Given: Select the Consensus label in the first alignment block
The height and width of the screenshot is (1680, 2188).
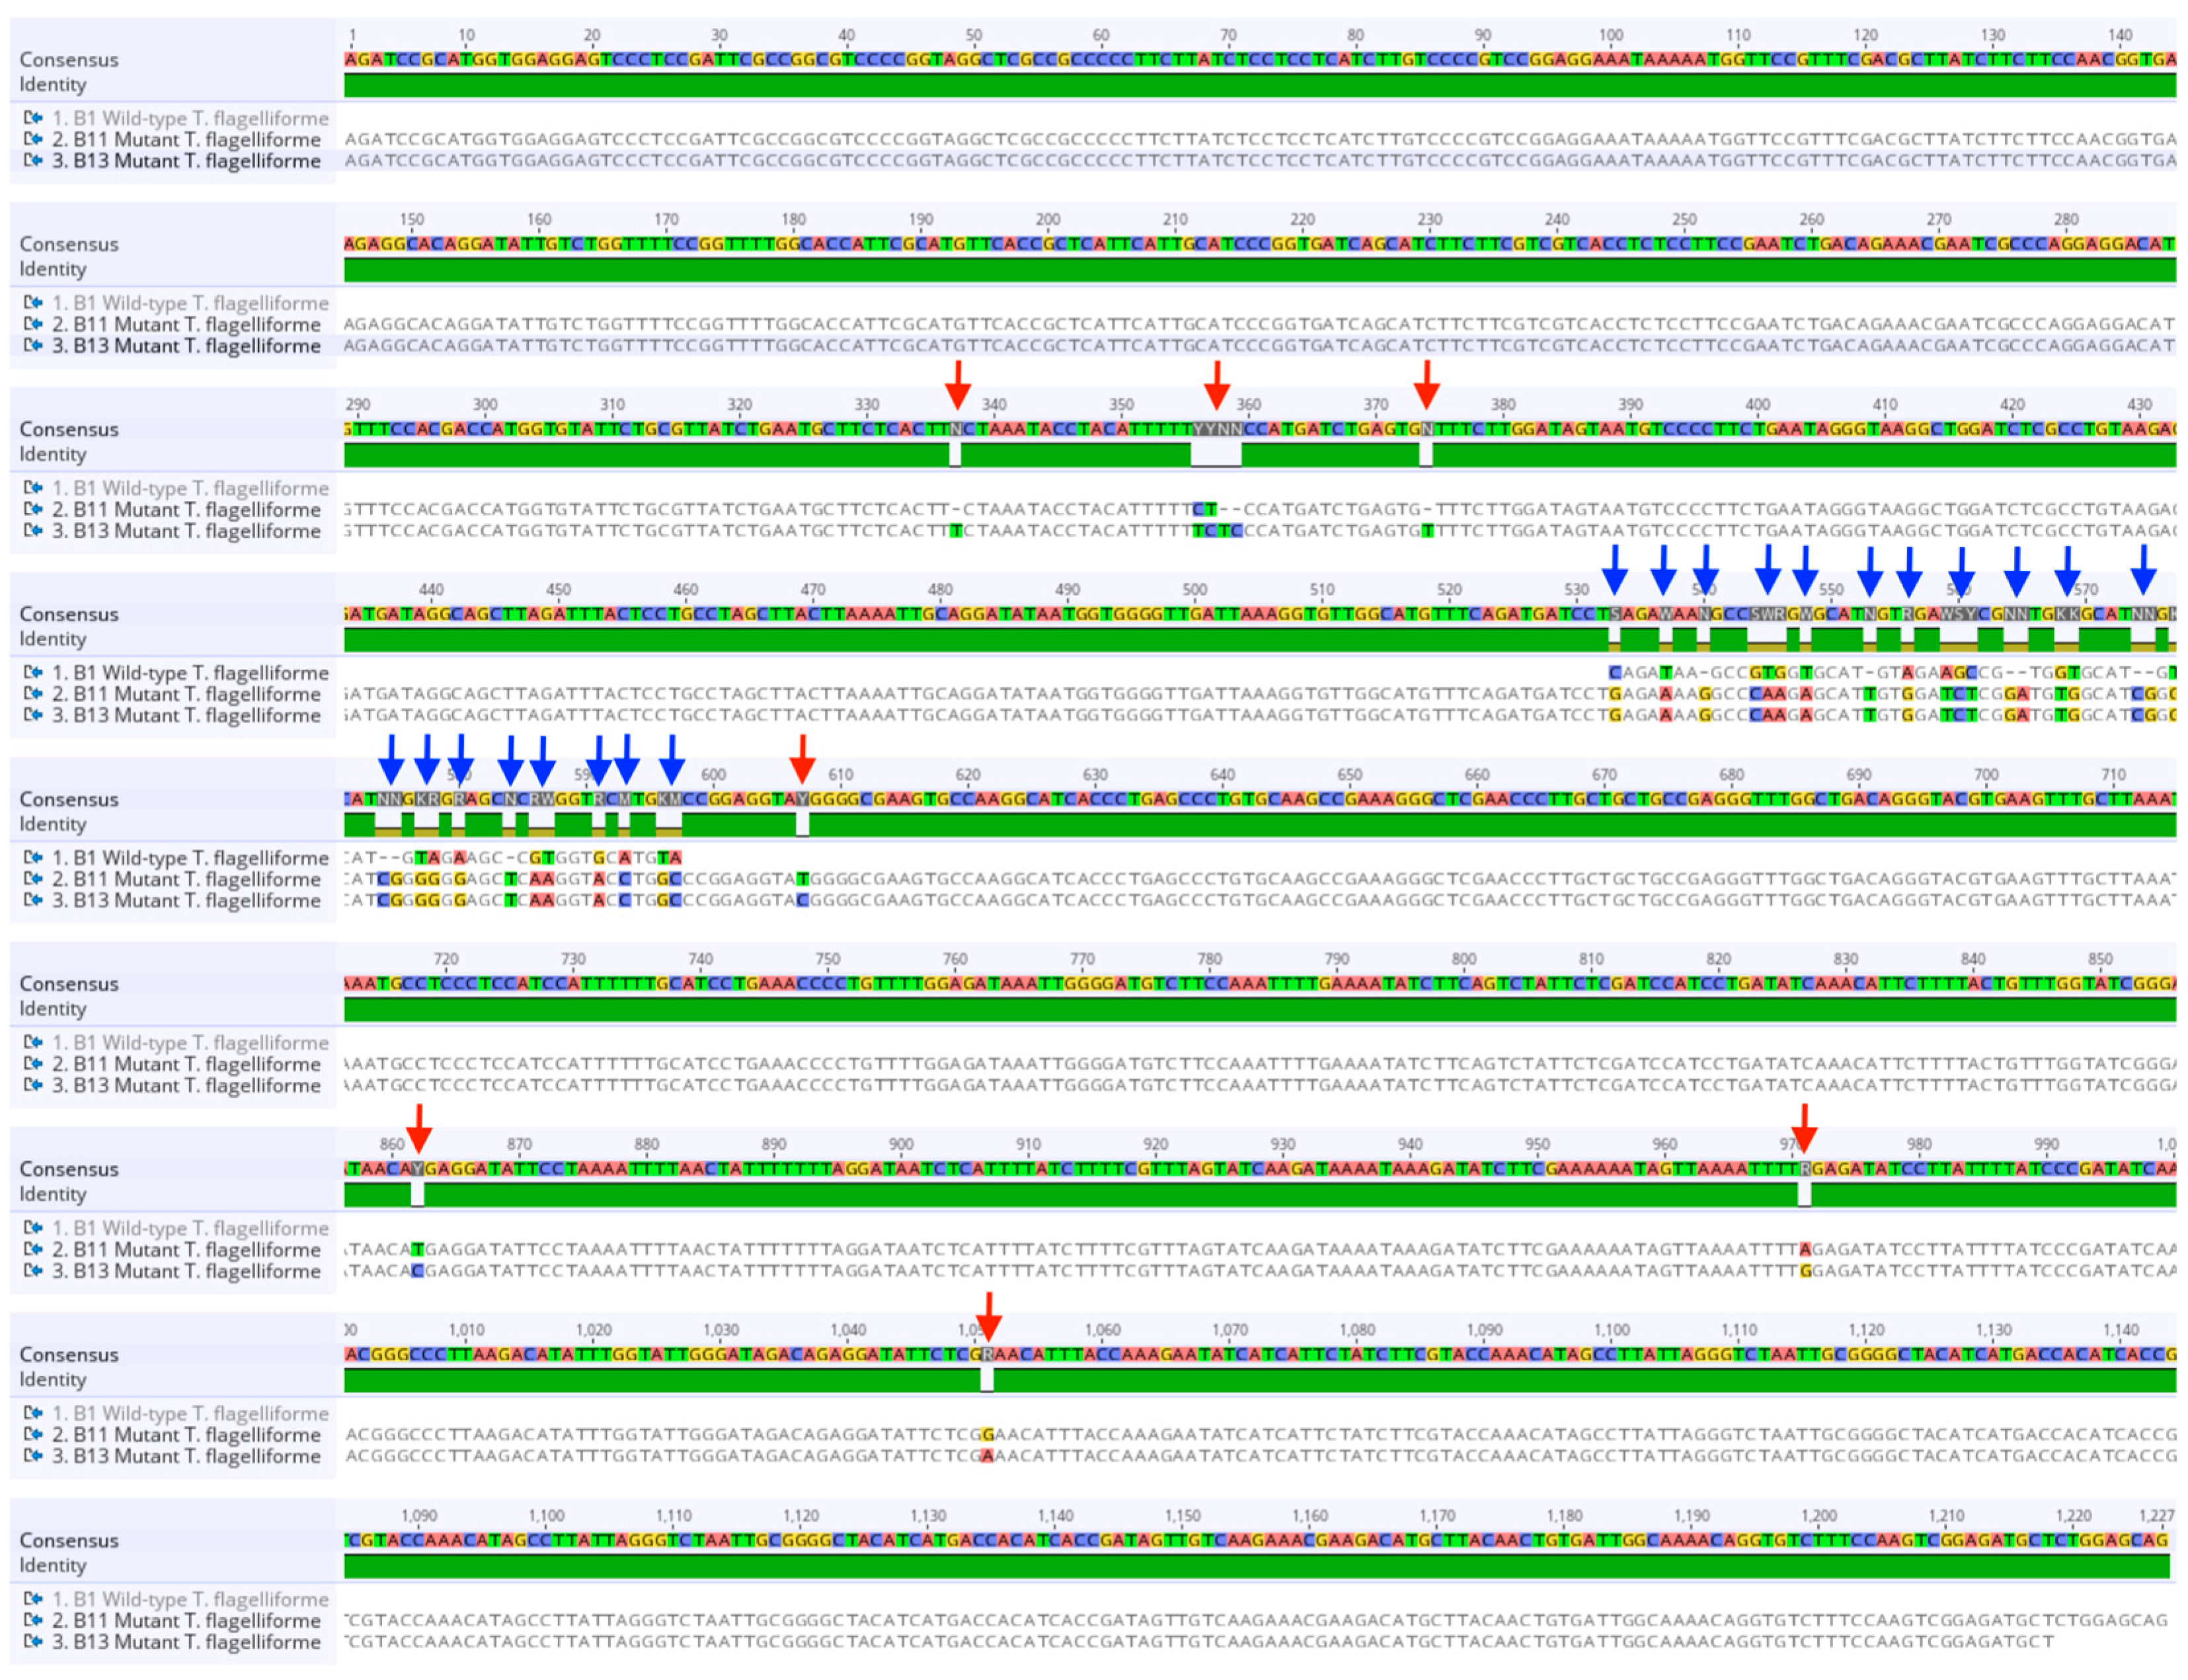Looking at the screenshot, I should click(68, 60).
